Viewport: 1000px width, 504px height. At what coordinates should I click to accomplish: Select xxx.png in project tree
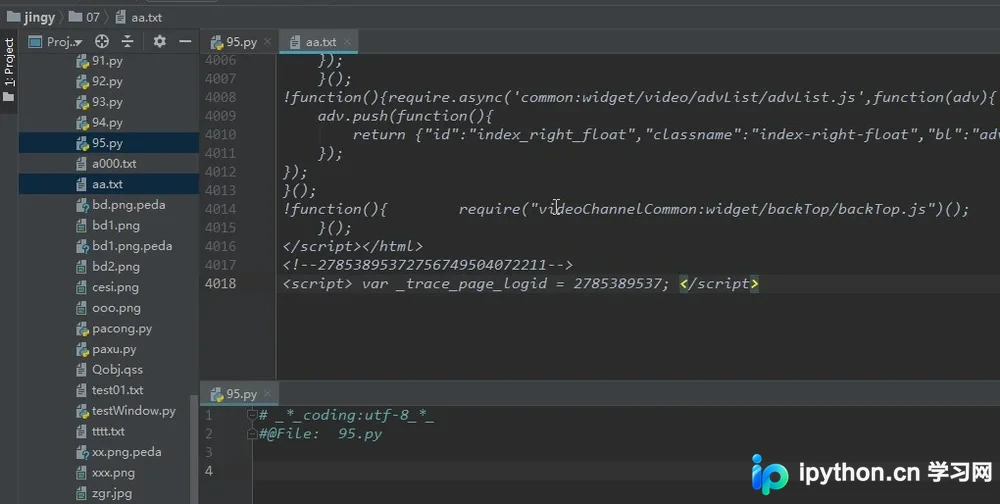pos(113,473)
